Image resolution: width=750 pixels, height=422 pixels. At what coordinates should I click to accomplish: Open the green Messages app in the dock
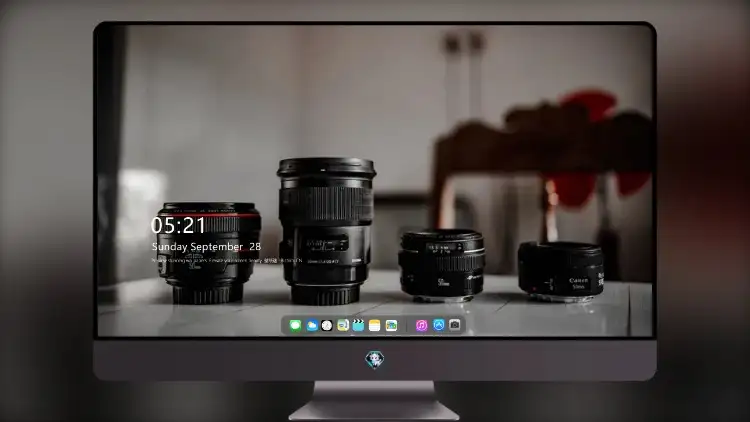click(295, 326)
